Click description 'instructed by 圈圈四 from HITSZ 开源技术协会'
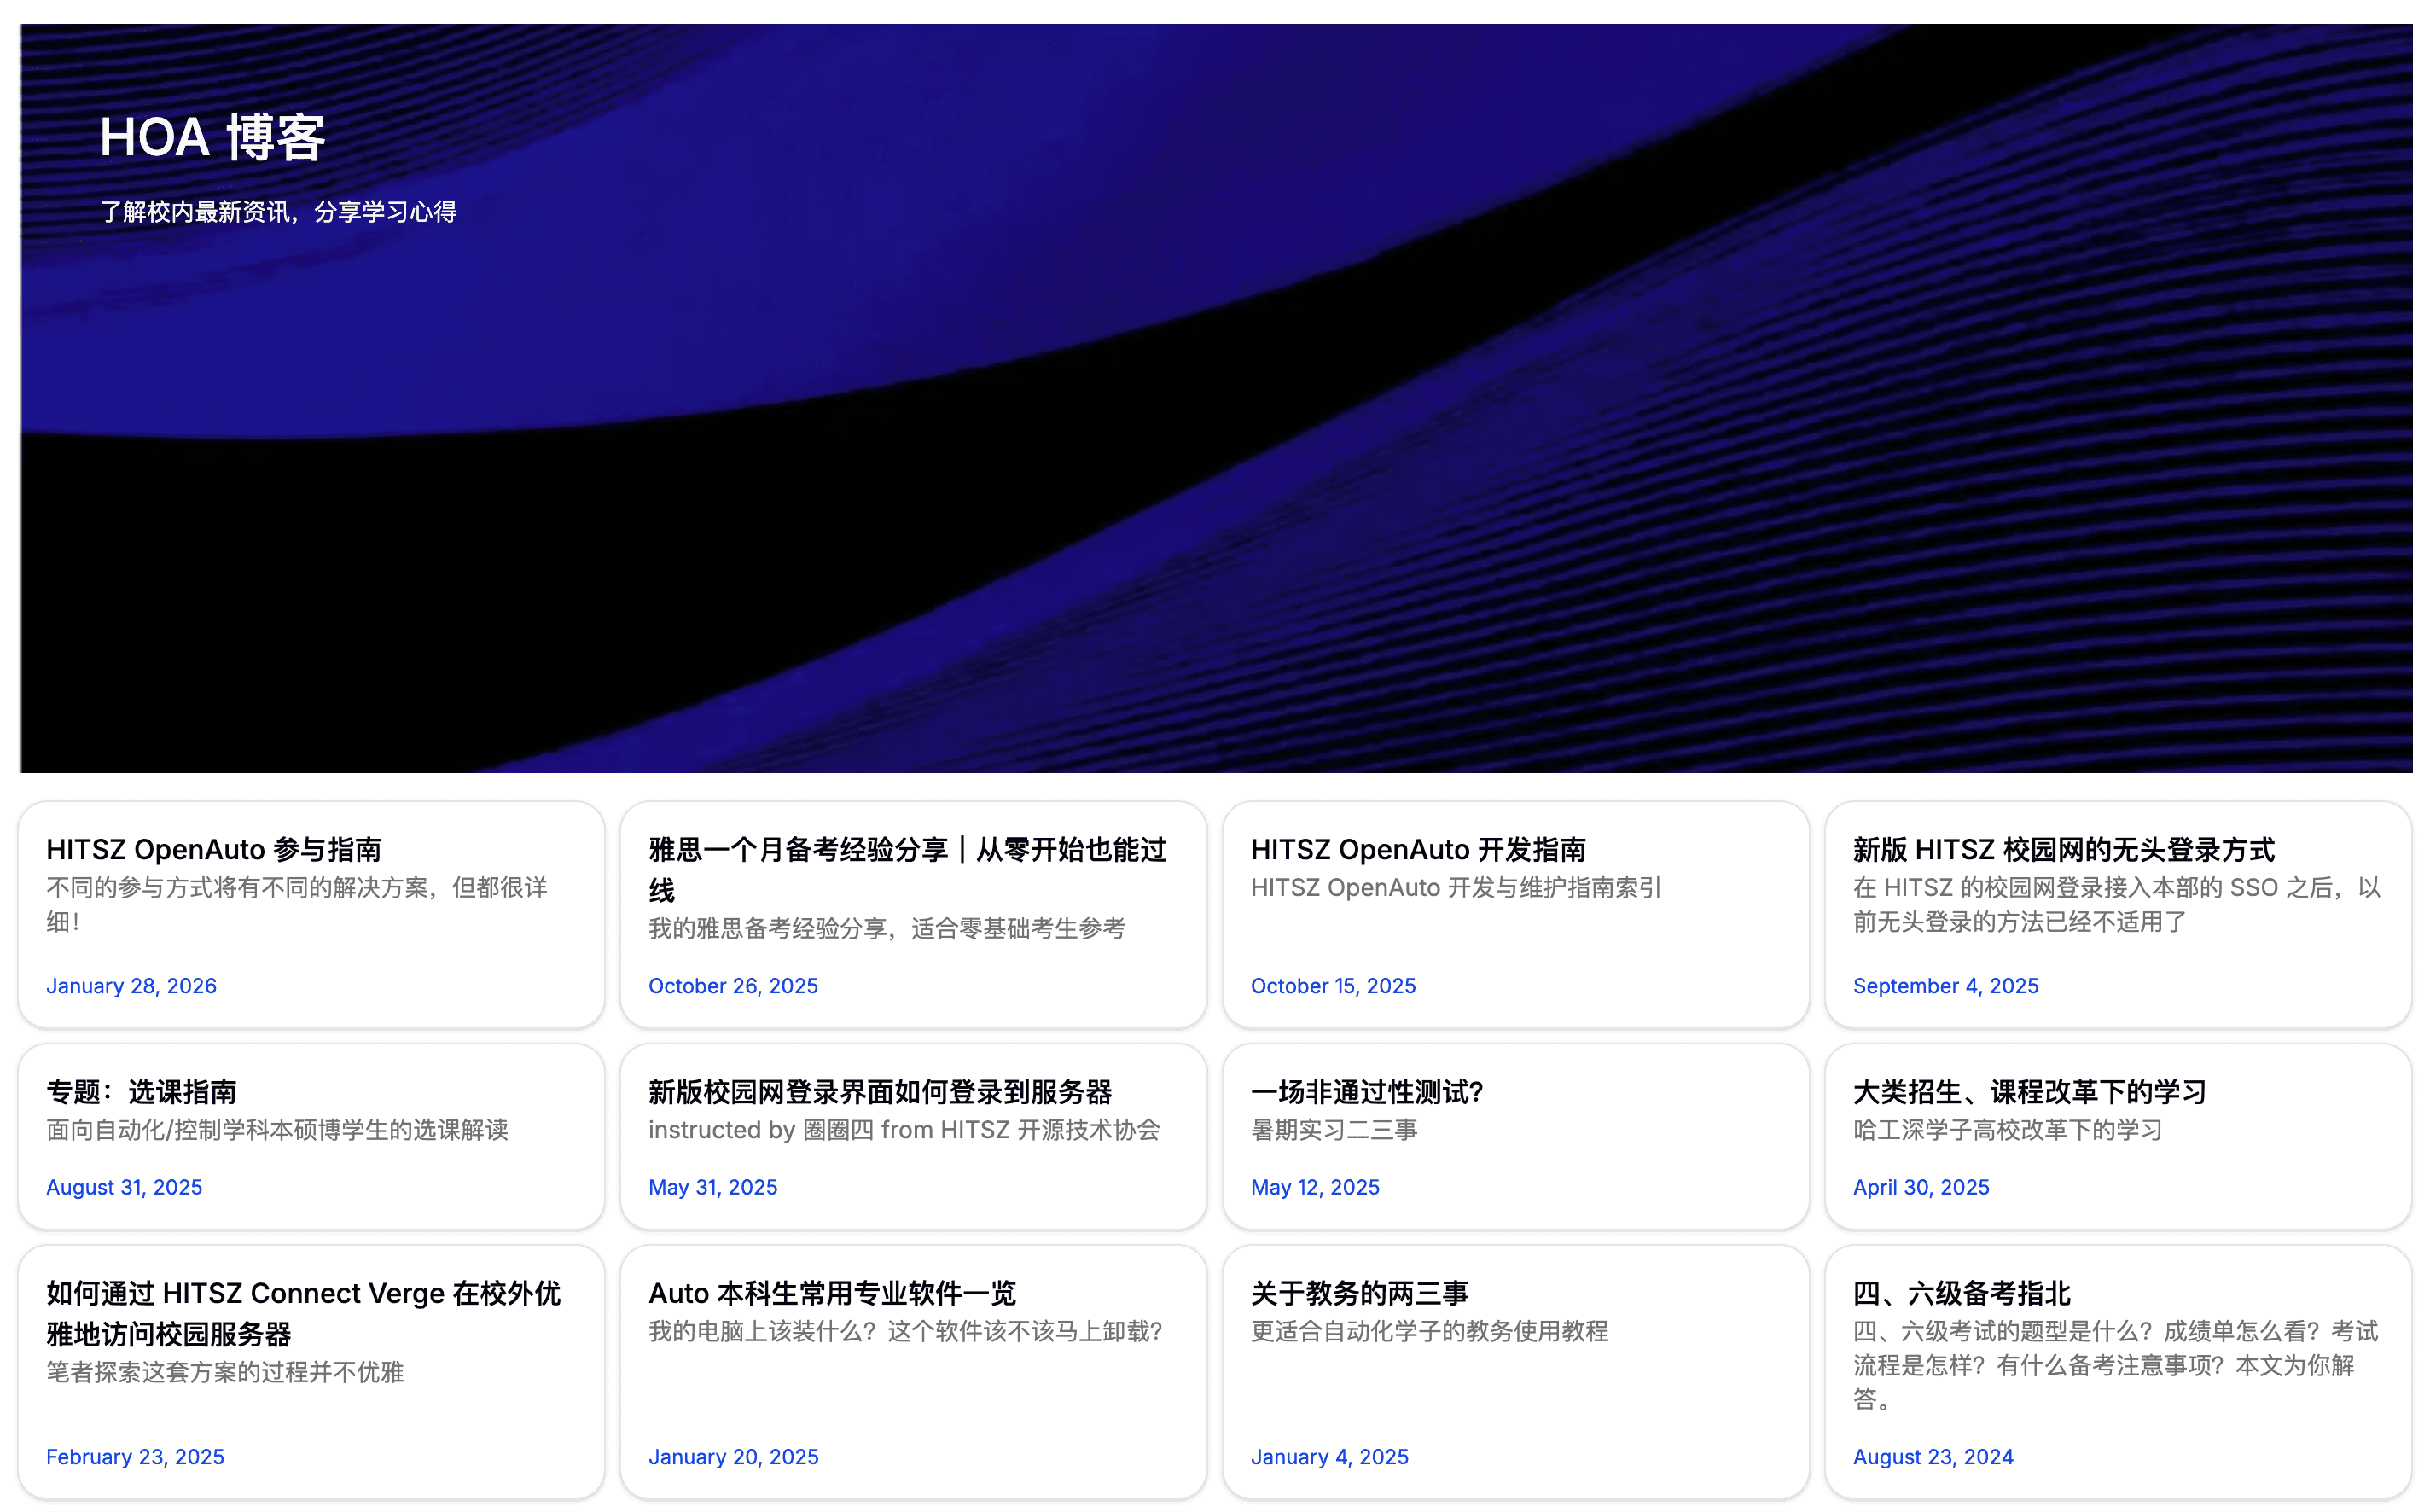The height and width of the screenshot is (1512, 2430). pos(904,1130)
